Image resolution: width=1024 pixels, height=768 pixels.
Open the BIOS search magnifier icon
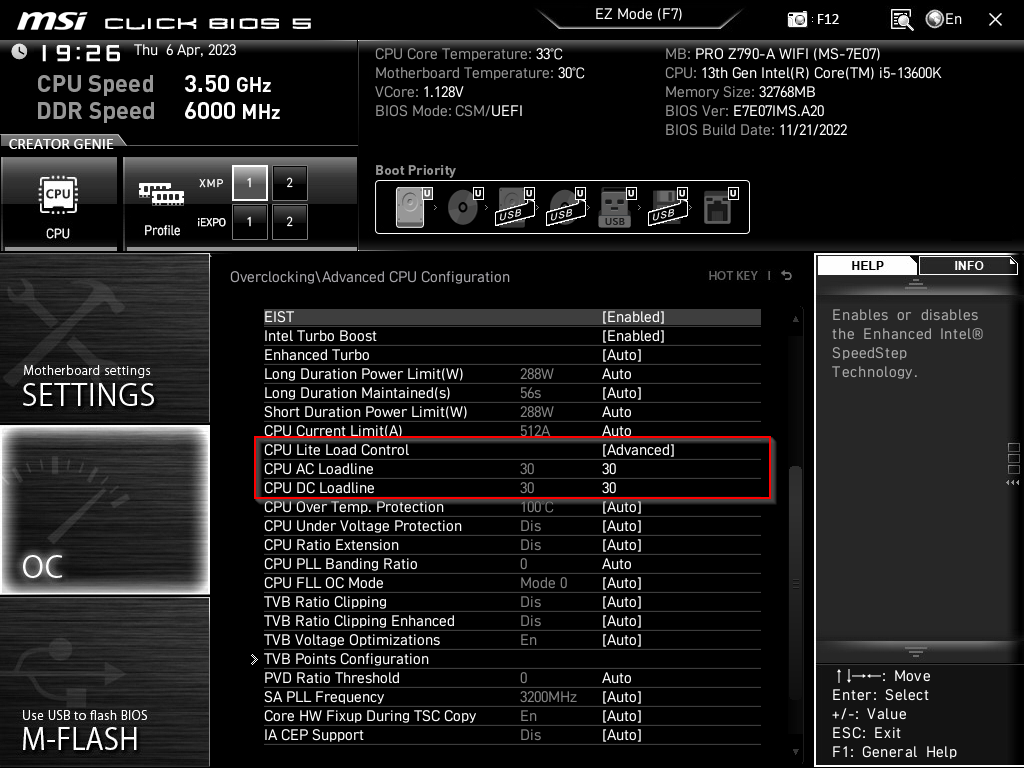pyautogui.click(x=901, y=20)
